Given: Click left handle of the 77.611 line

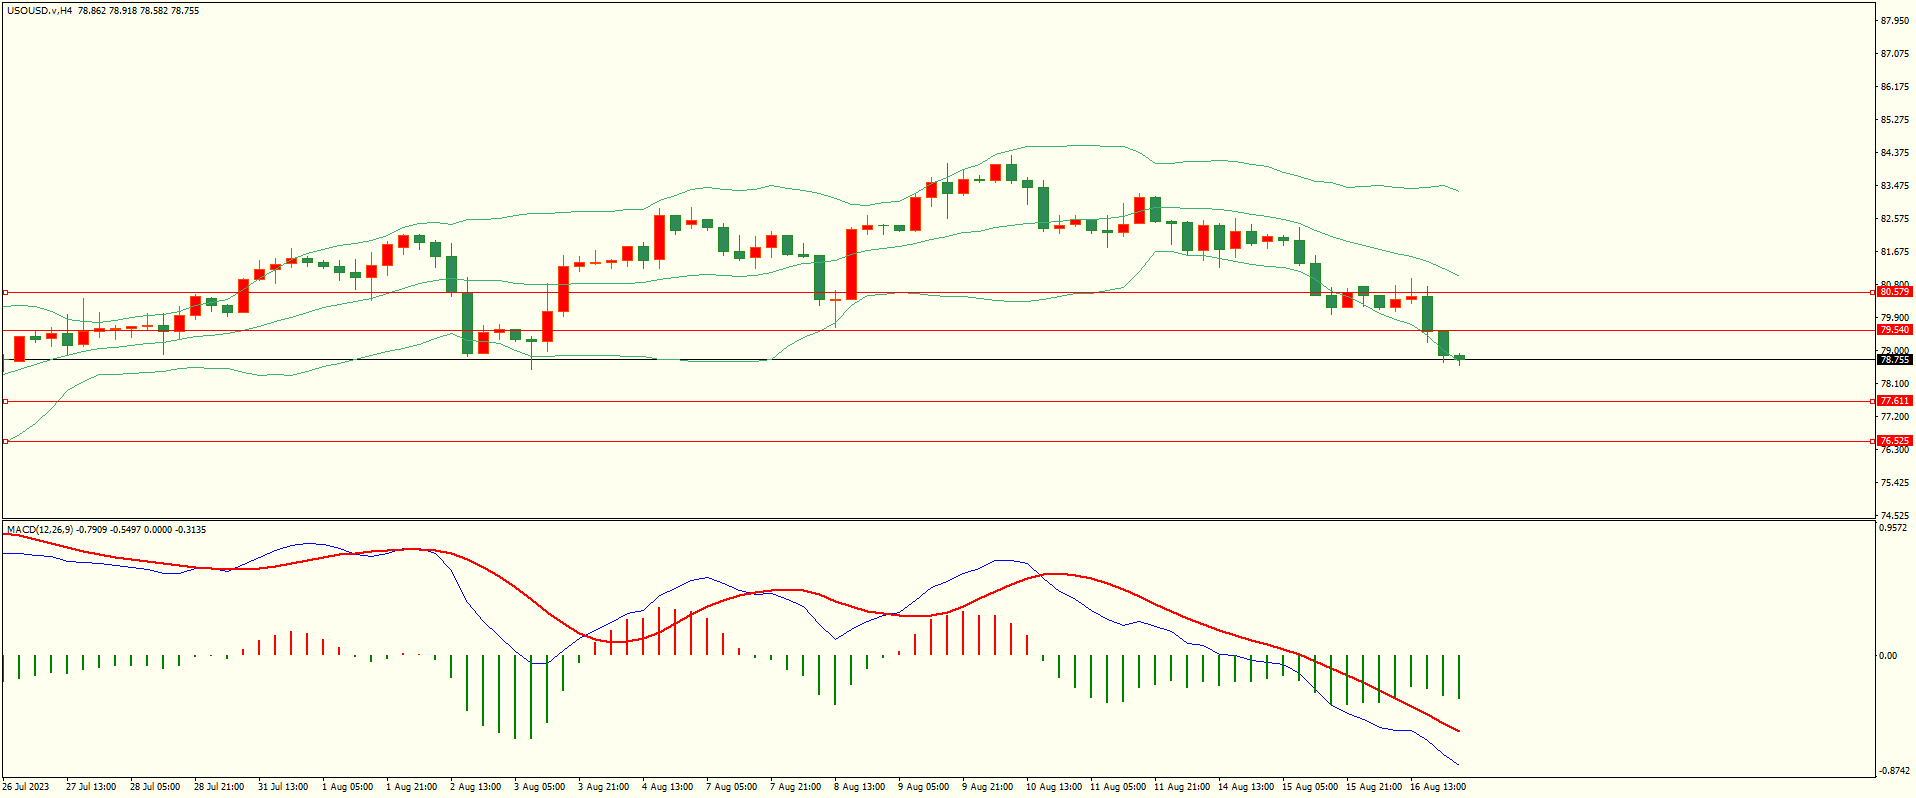Looking at the screenshot, I should click(6, 401).
